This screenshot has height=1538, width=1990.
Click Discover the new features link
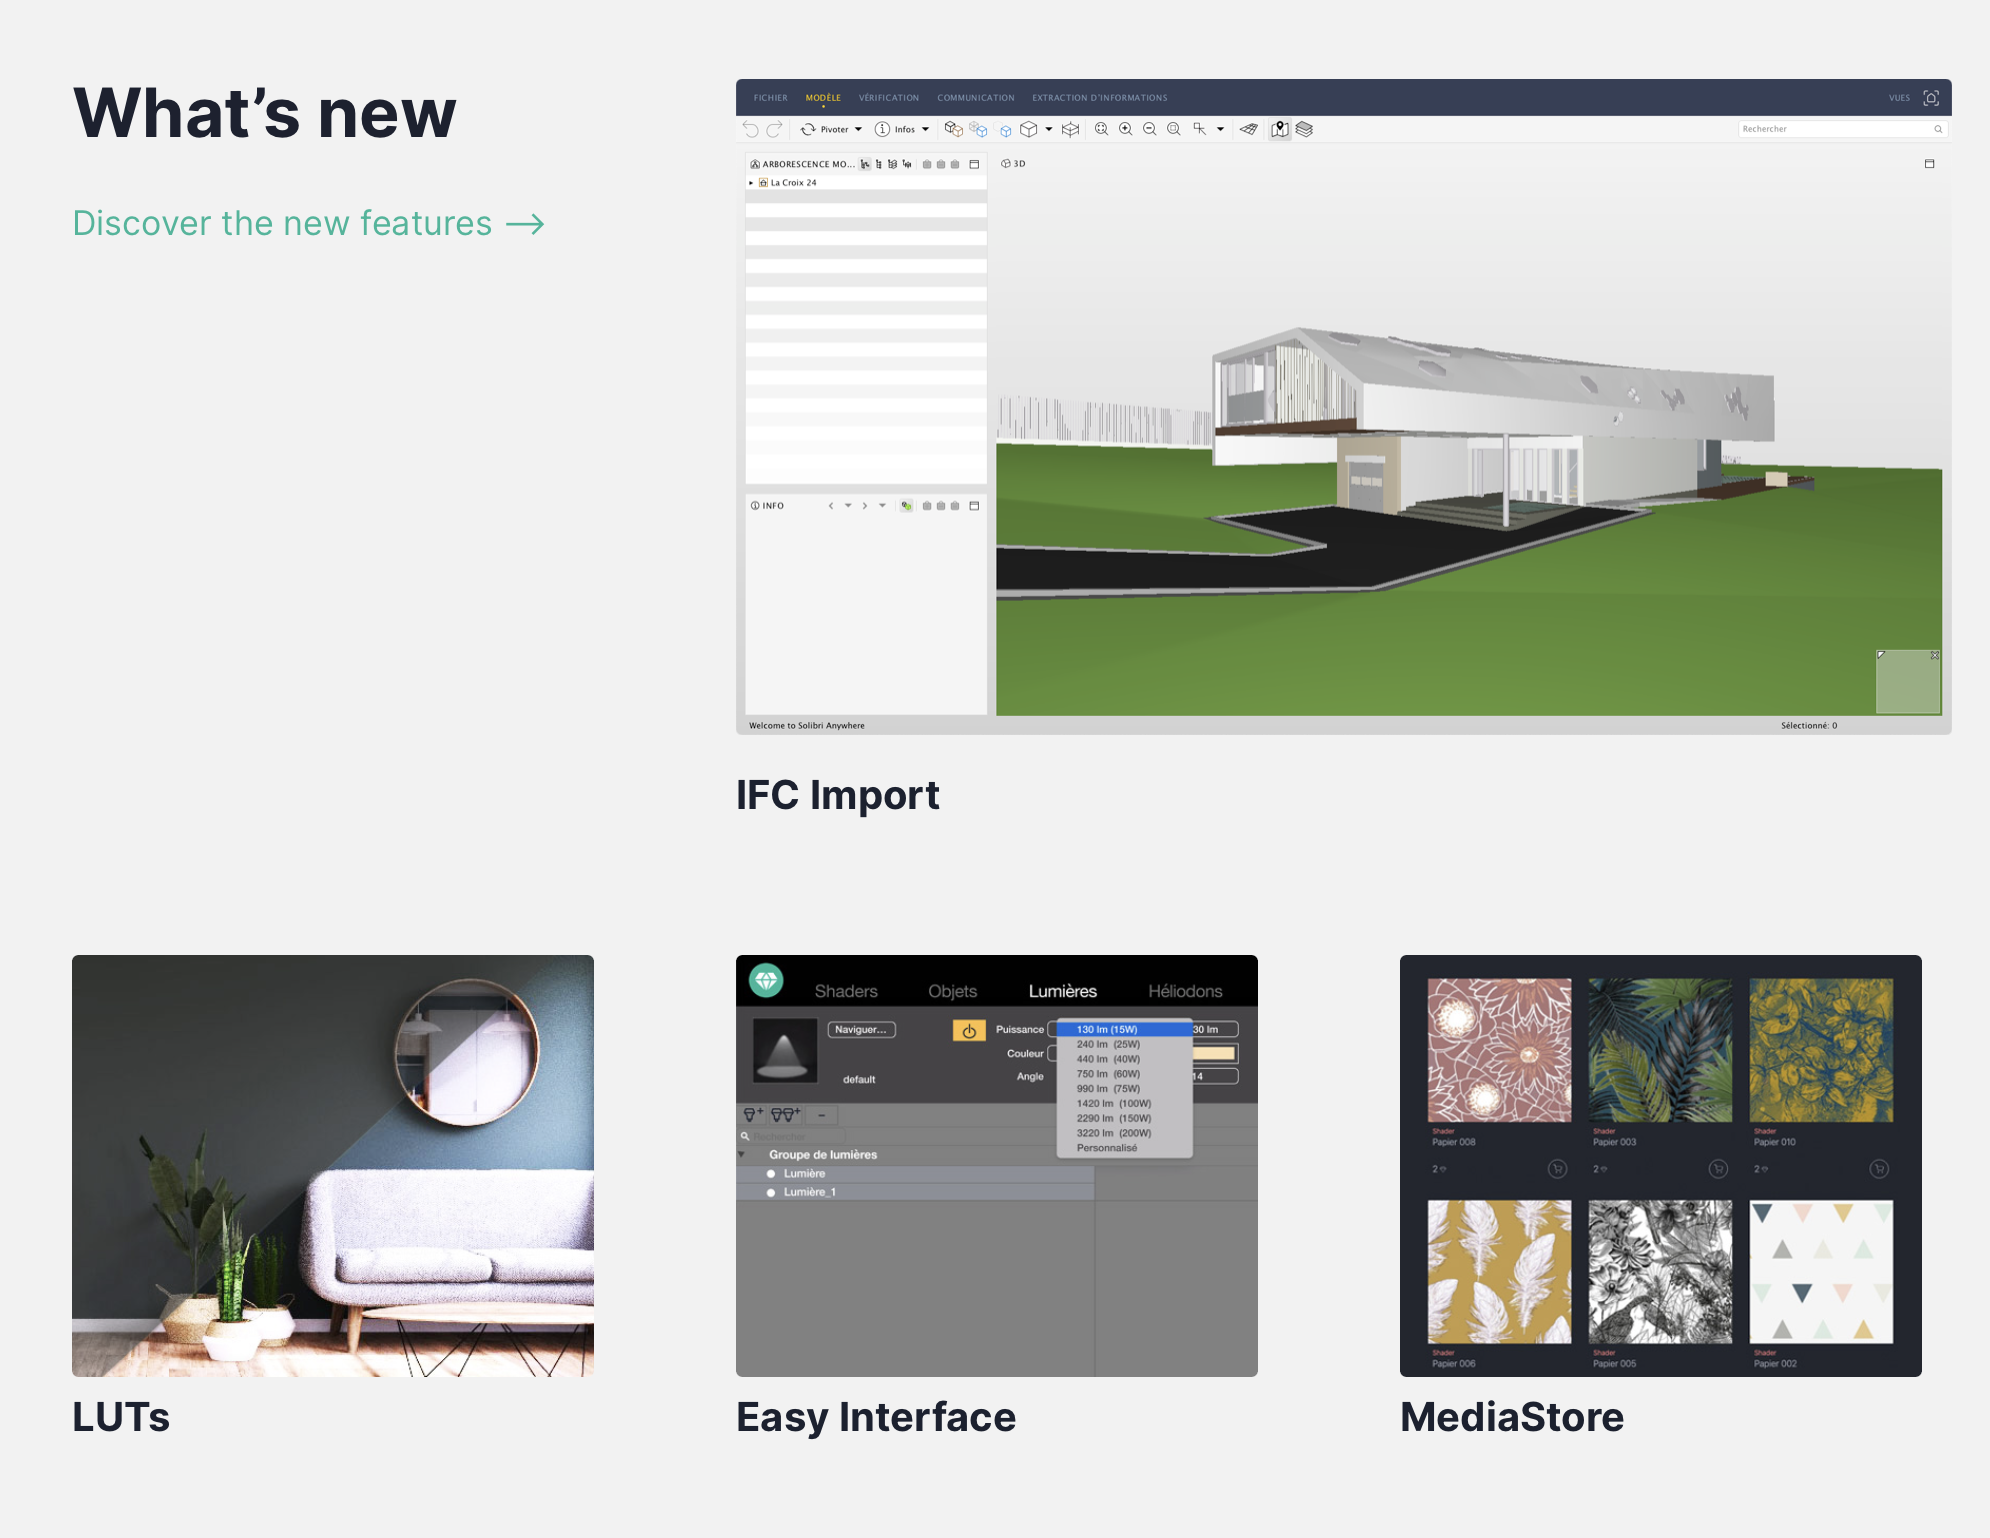[x=309, y=223]
